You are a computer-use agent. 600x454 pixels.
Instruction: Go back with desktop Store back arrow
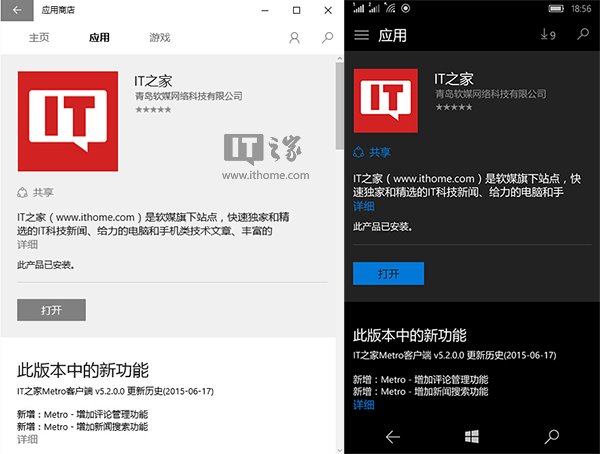pyautogui.click(x=17, y=10)
